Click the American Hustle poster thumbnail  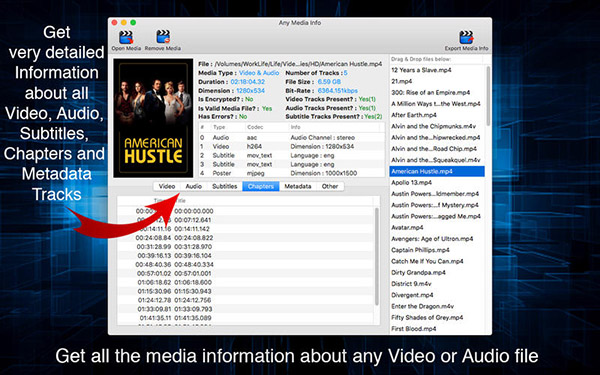[153, 118]
